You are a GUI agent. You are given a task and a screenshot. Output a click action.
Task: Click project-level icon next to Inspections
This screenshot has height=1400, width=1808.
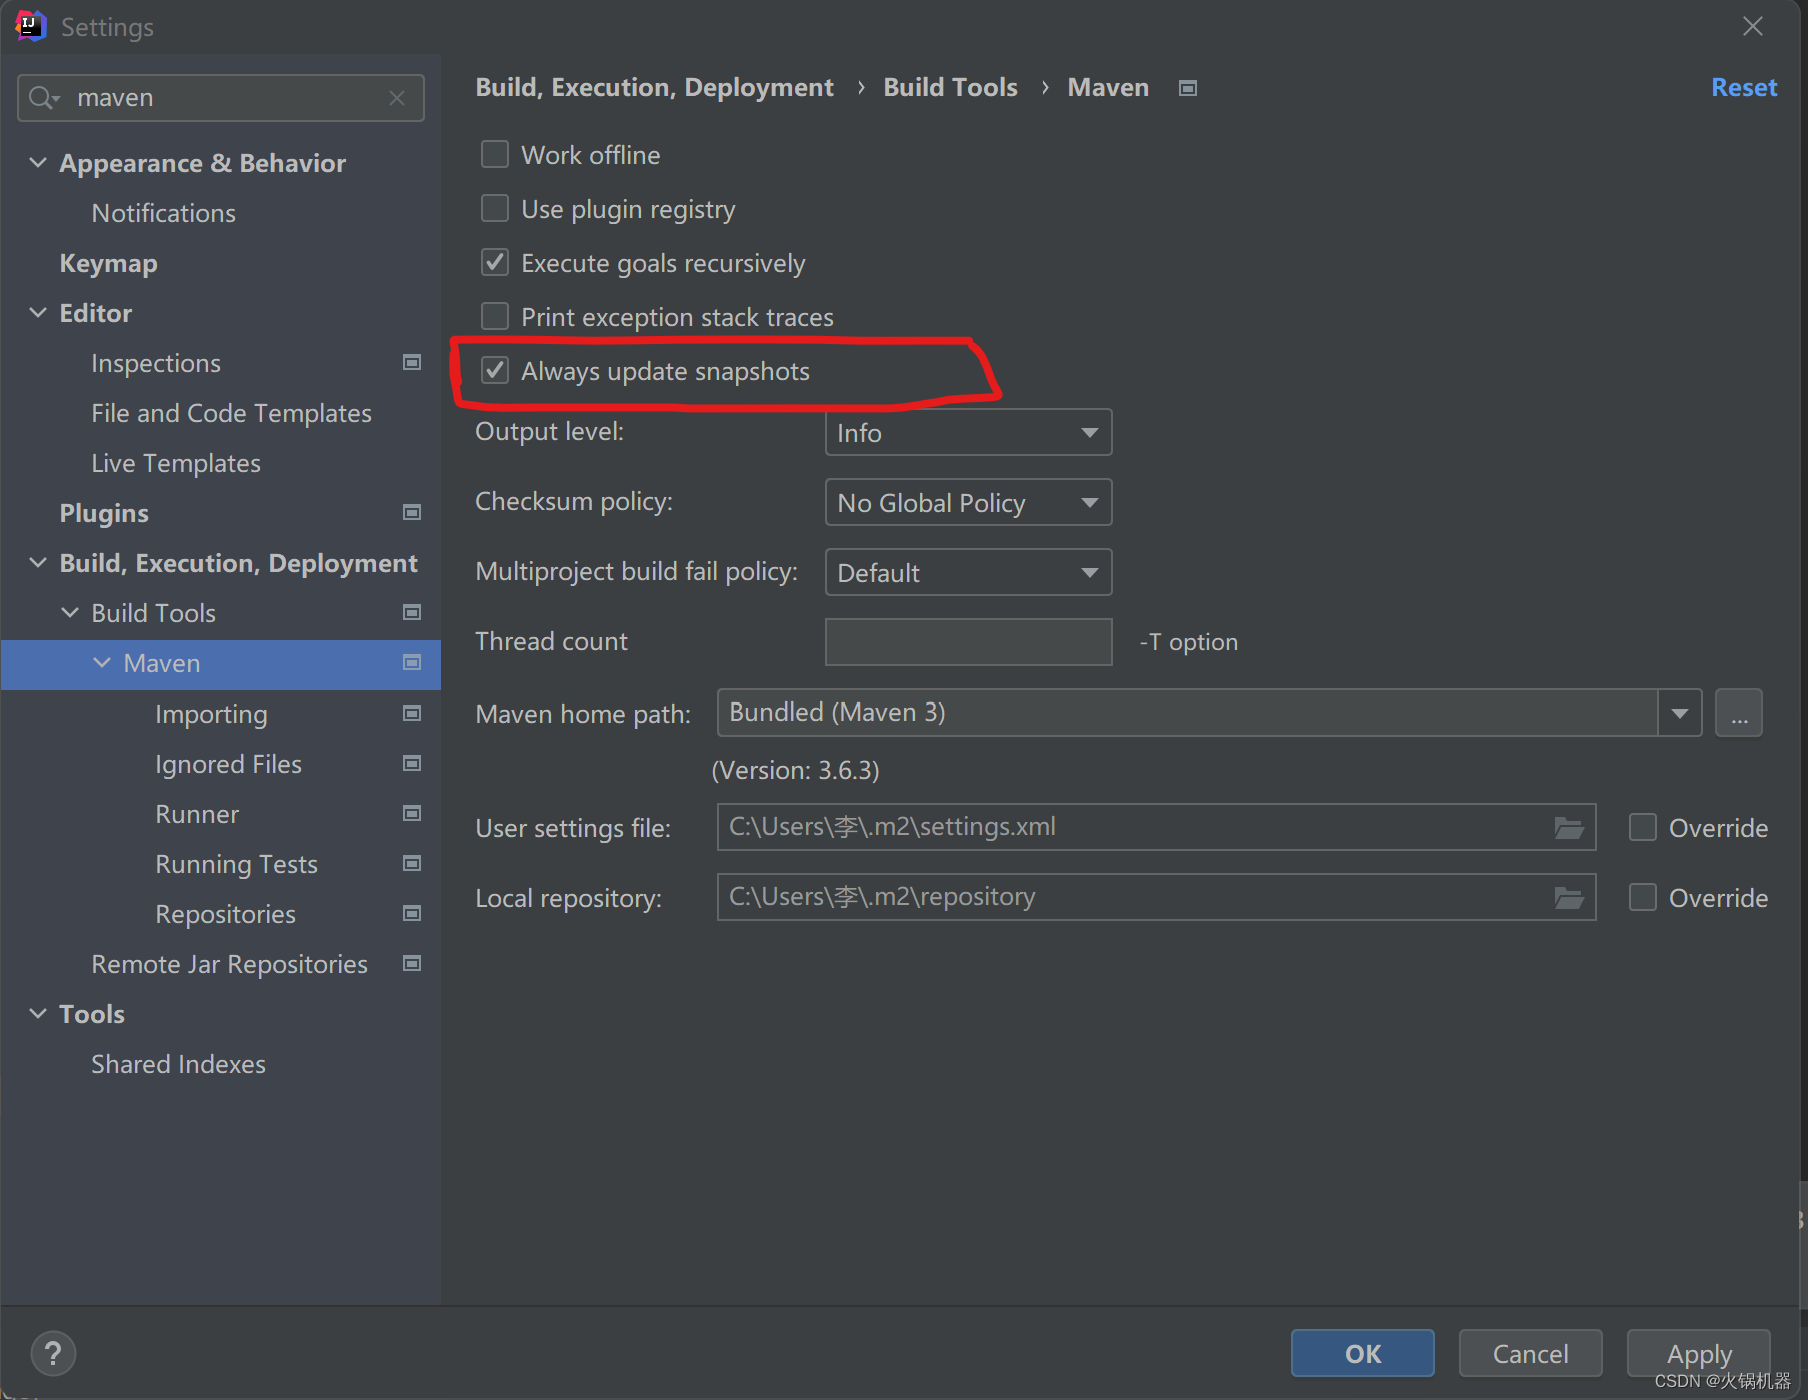pyautogui.click(x=411, y=362)
